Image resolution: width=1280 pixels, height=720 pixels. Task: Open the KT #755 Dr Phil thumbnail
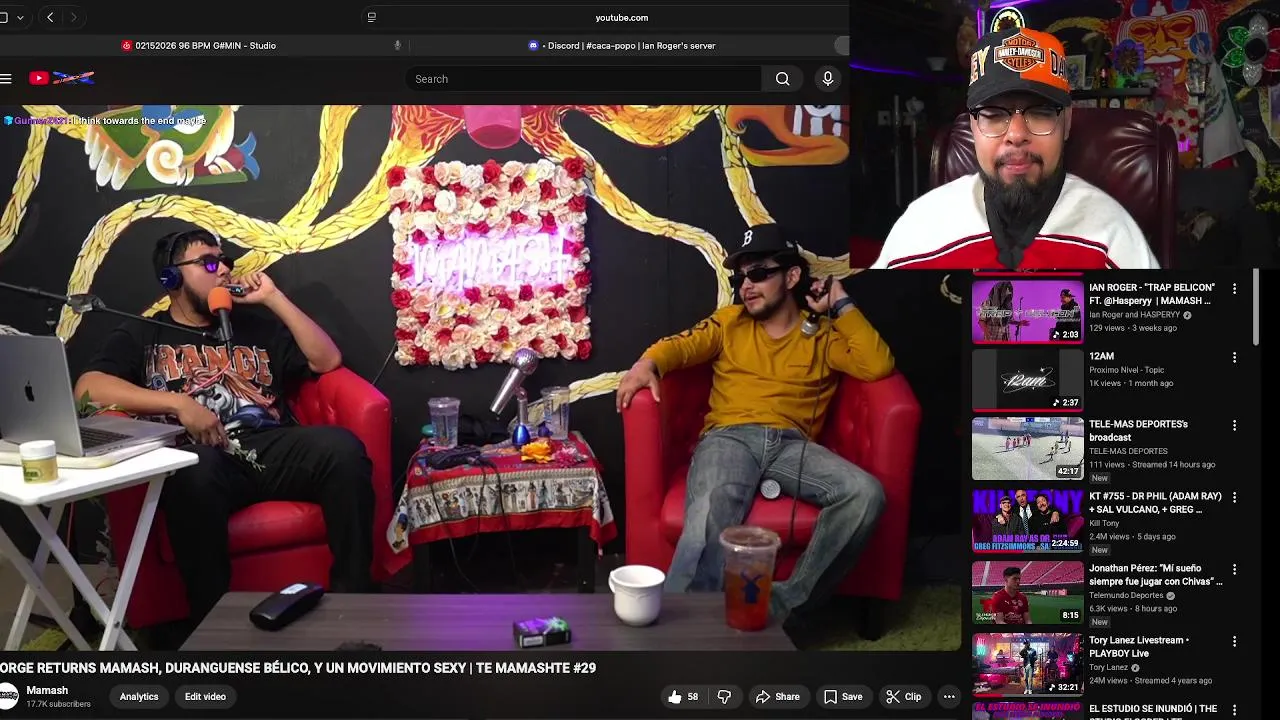(1028, 521)
